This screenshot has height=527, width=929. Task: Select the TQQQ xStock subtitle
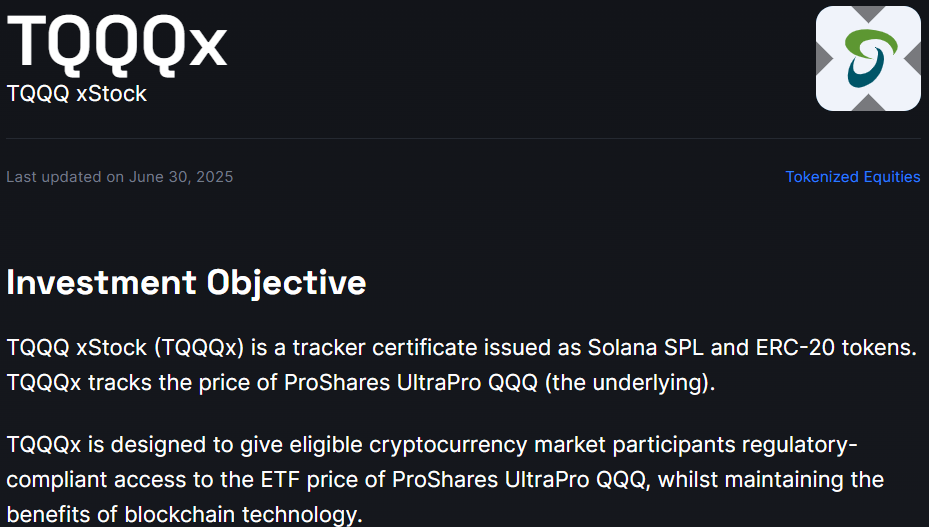(x=77, y=94)
